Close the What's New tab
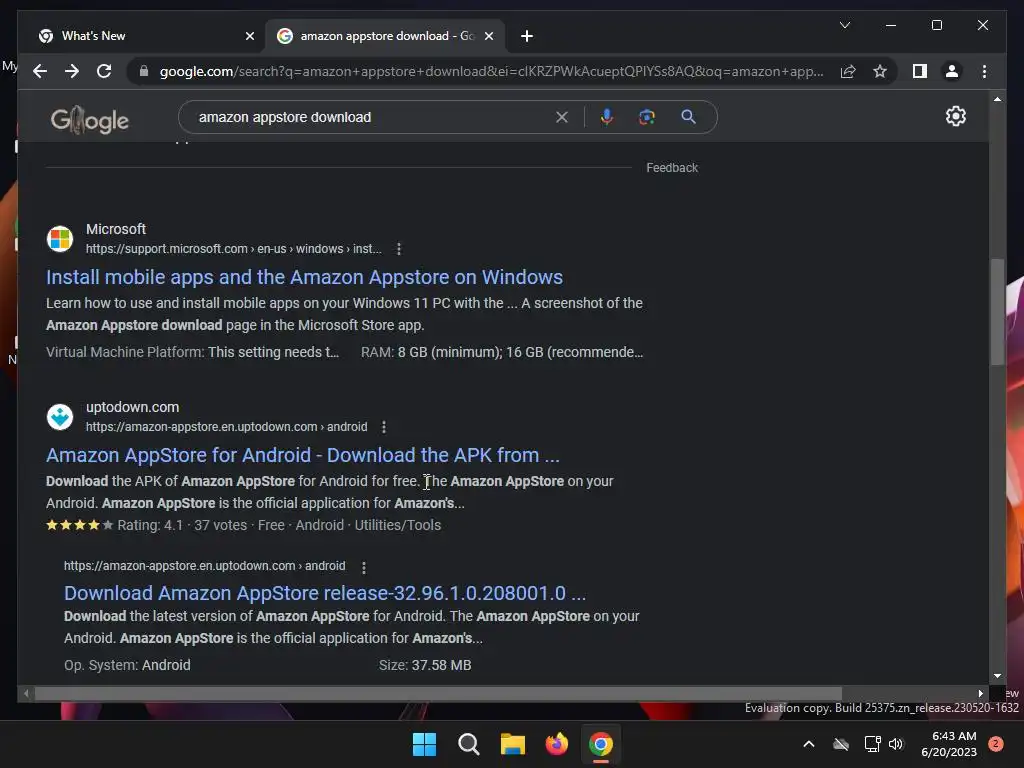This screenshot has height=768, width=1024. coord(249,36)
